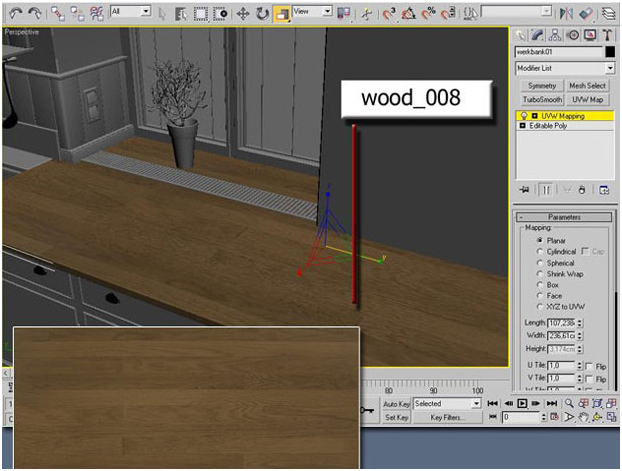622x471 pixels.
Task: Click Configure Modifier Sets icon
Action: click(x=604, y=190)
